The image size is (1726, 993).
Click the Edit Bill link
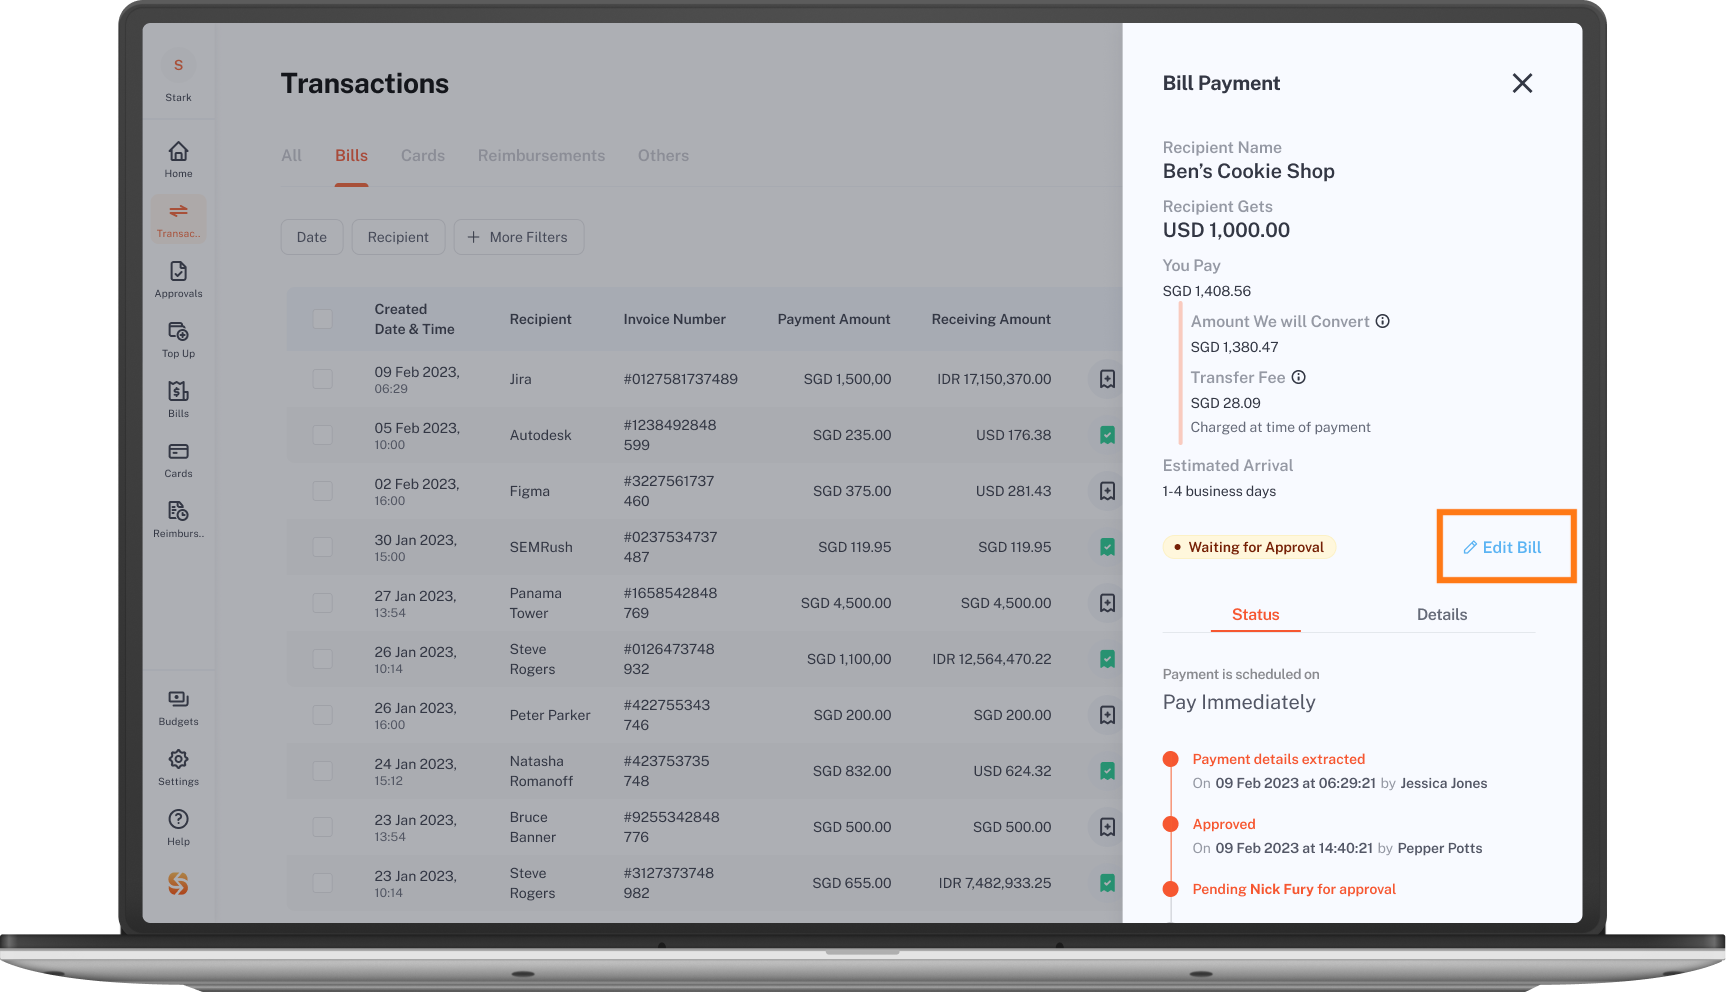click(x=1502, y=547)
